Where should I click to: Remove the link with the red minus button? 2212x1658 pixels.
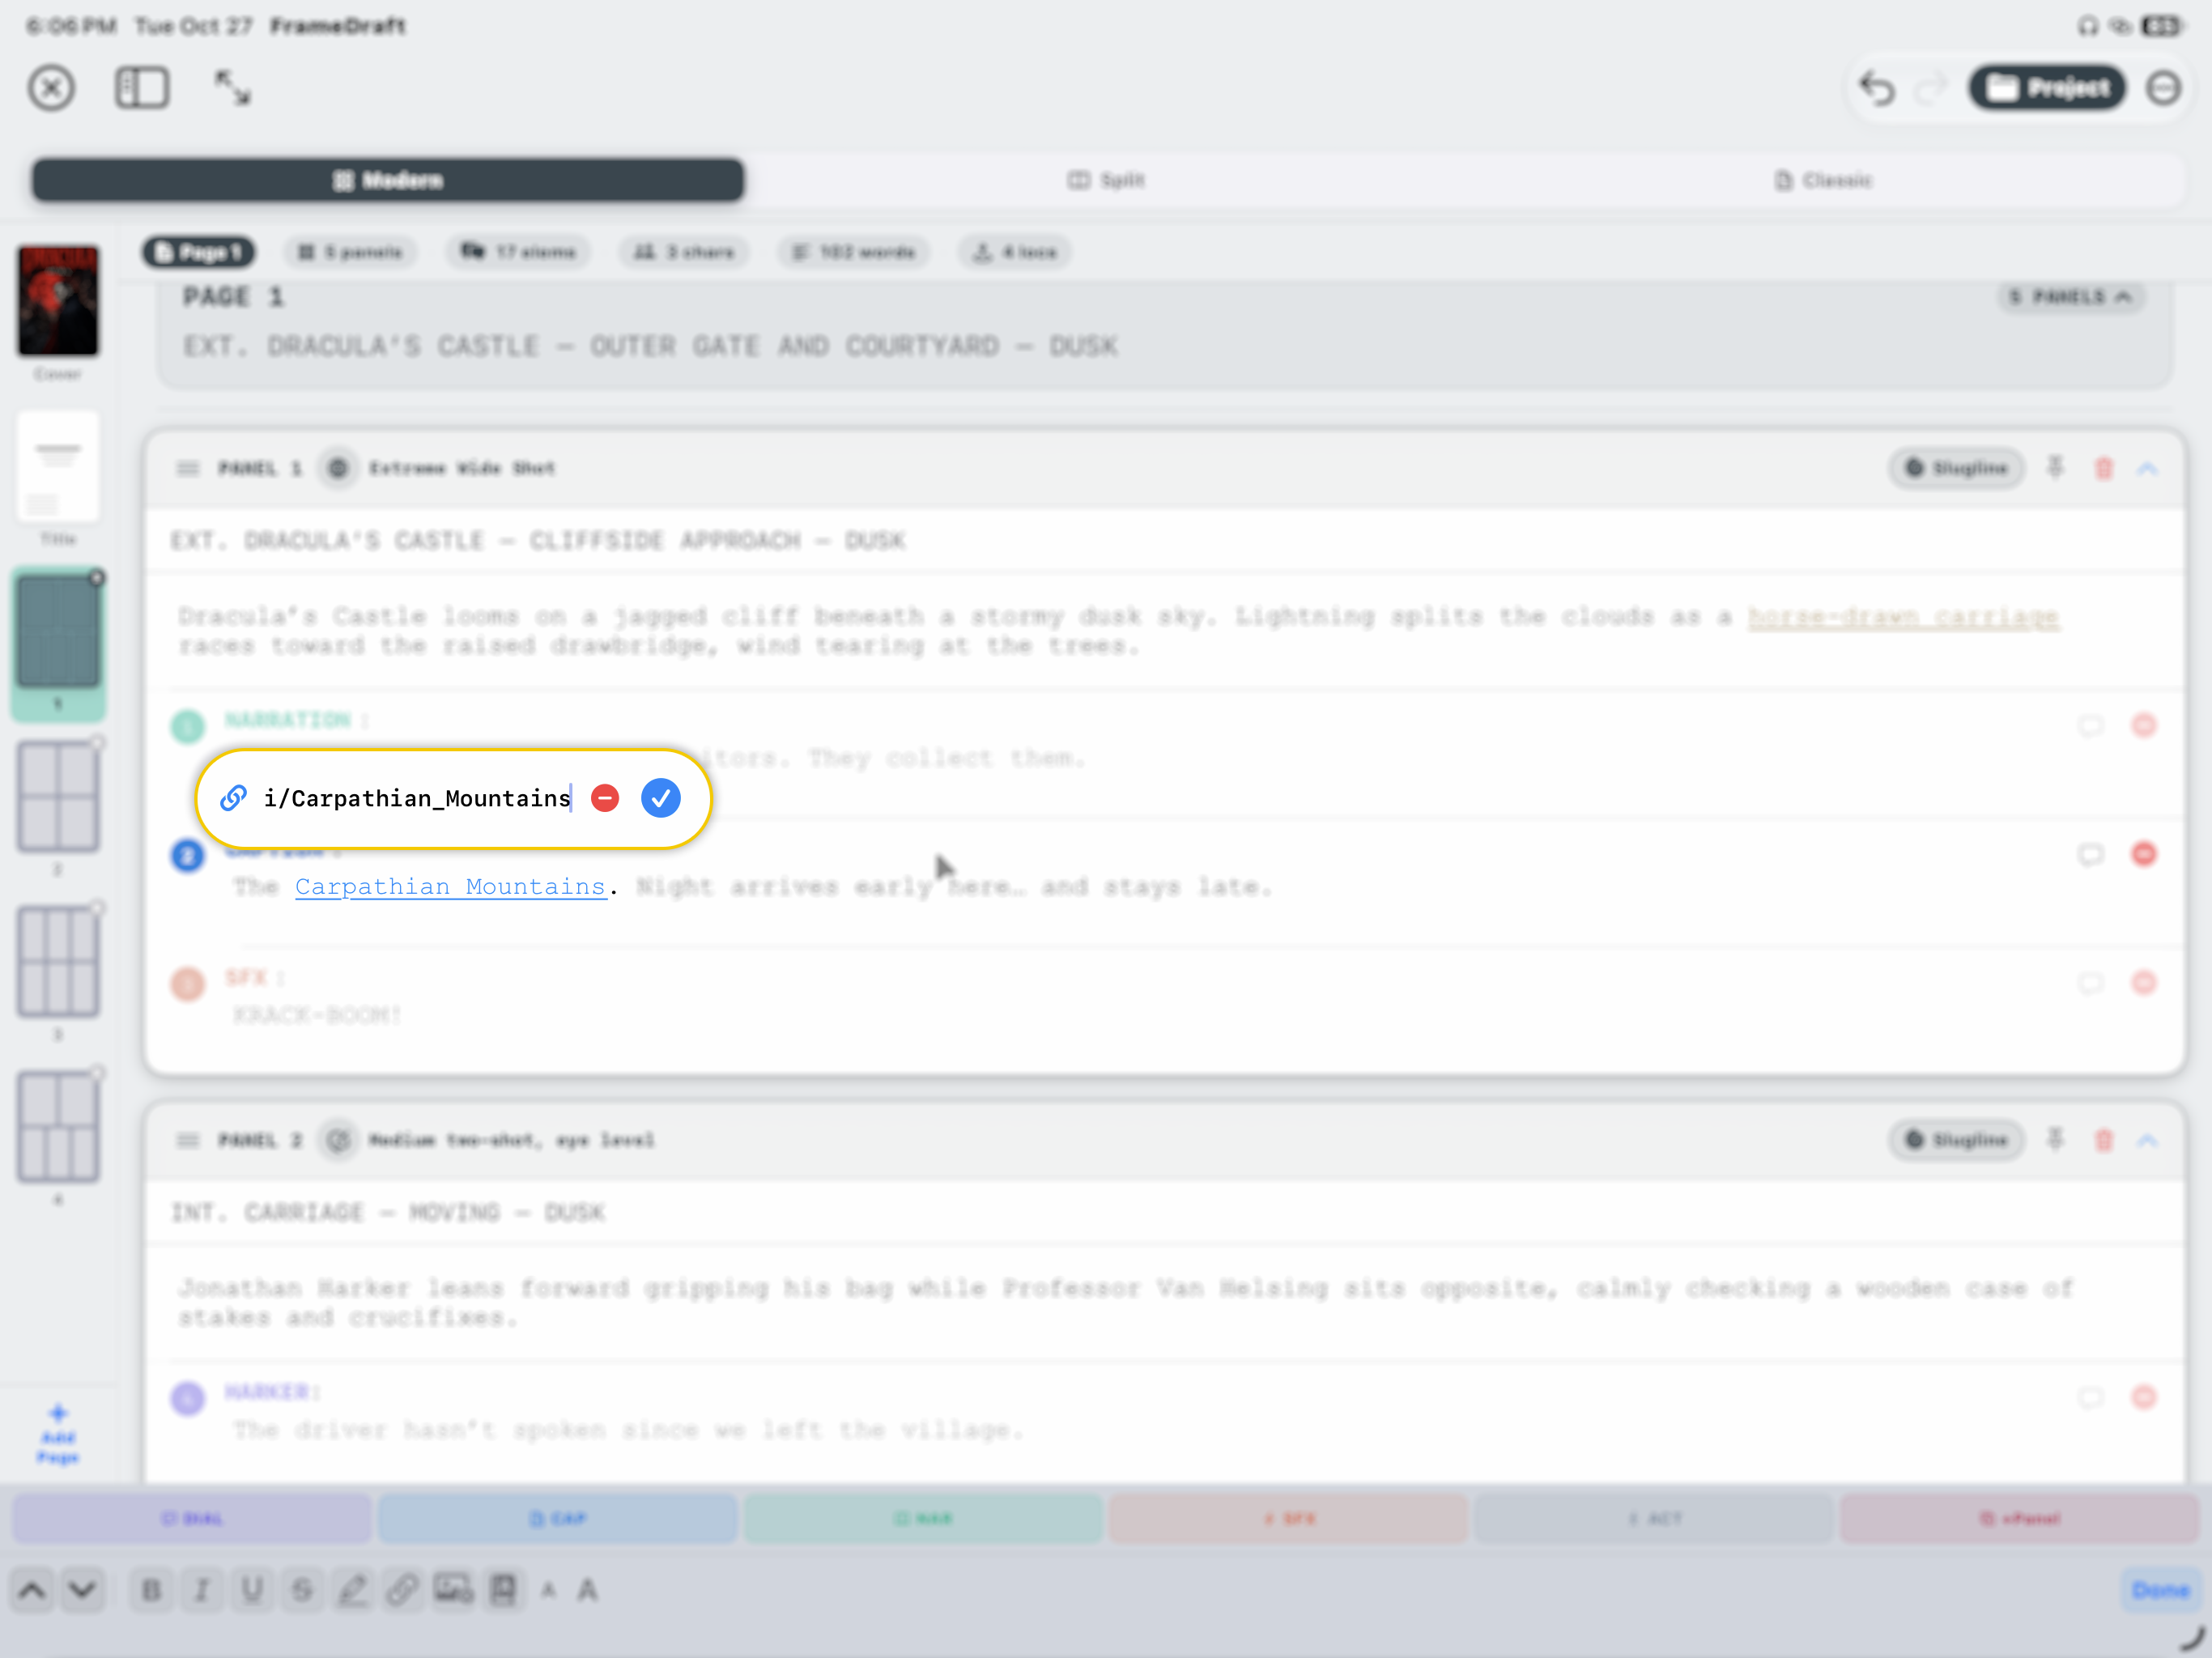(x=605, y=798)
